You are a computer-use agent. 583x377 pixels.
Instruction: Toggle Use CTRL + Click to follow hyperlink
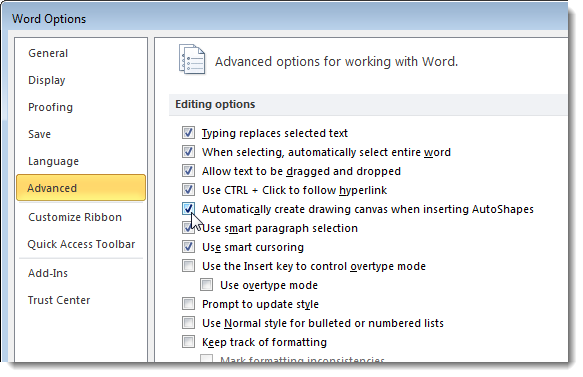click(188, 190)
